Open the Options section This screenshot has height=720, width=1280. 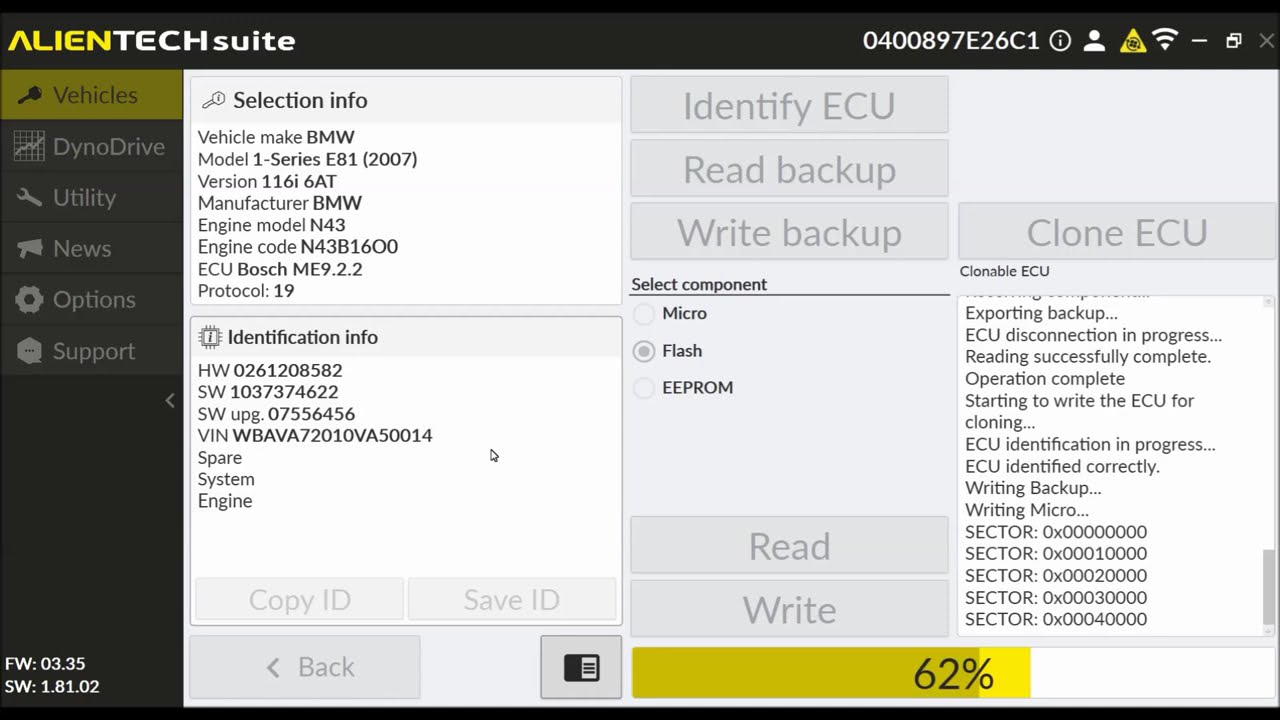[91, 299]
